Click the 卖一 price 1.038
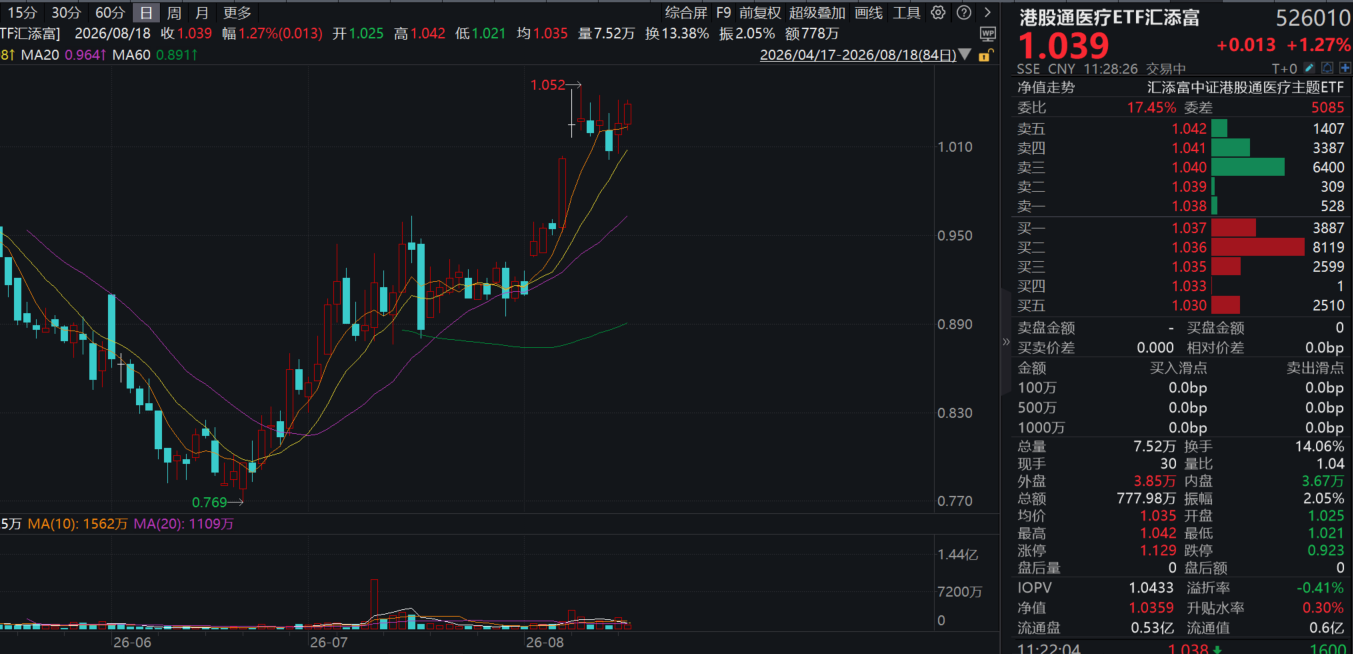 tap(1189, 206)
